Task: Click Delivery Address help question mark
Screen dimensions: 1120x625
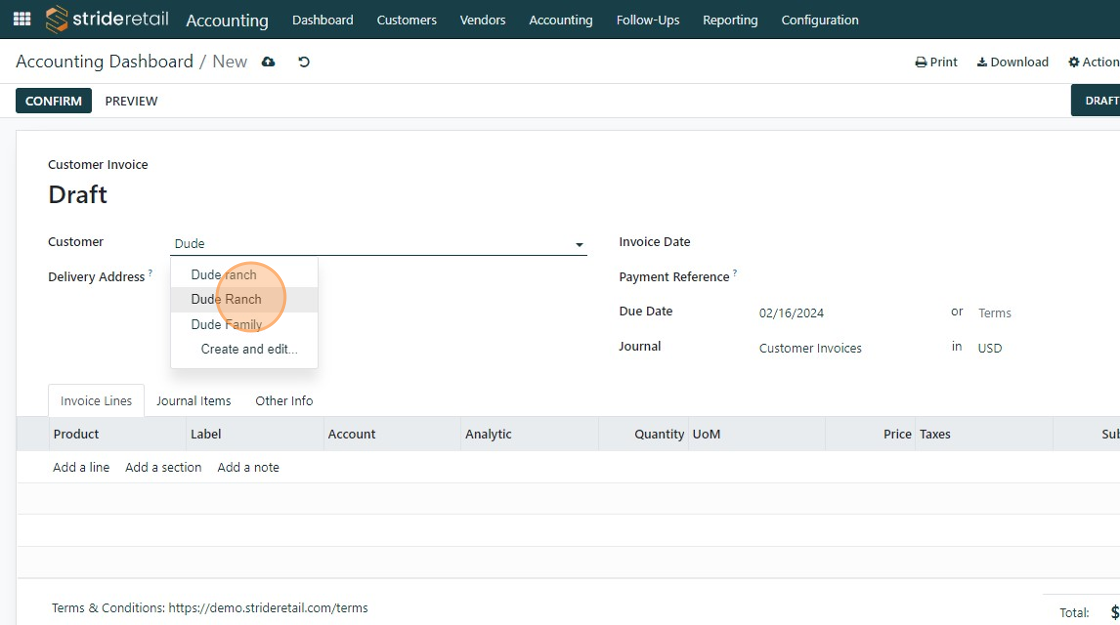Action: click(x=151, y=273)
